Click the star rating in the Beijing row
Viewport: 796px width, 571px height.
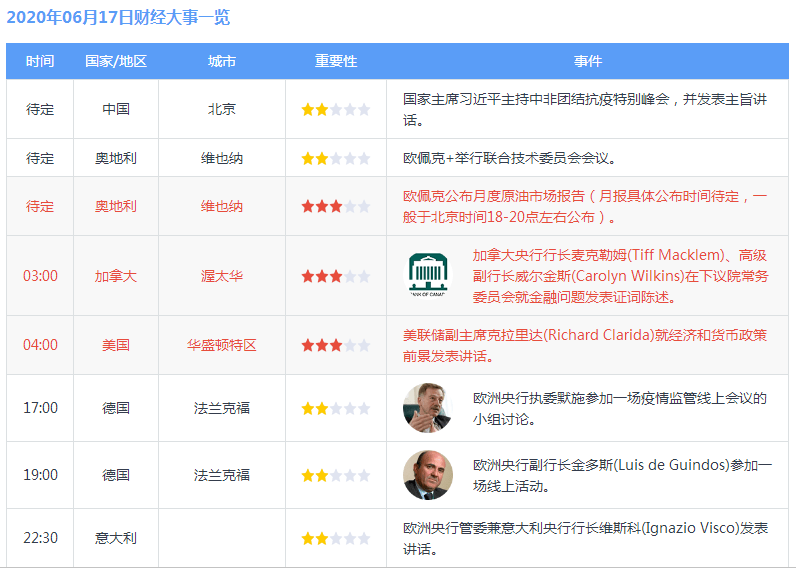click(x=335, y=109)
